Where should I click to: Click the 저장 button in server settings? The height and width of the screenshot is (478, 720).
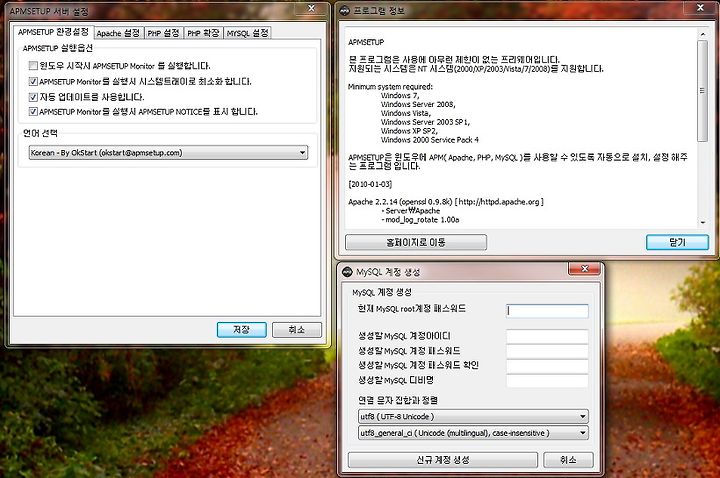tap(242, 330)
